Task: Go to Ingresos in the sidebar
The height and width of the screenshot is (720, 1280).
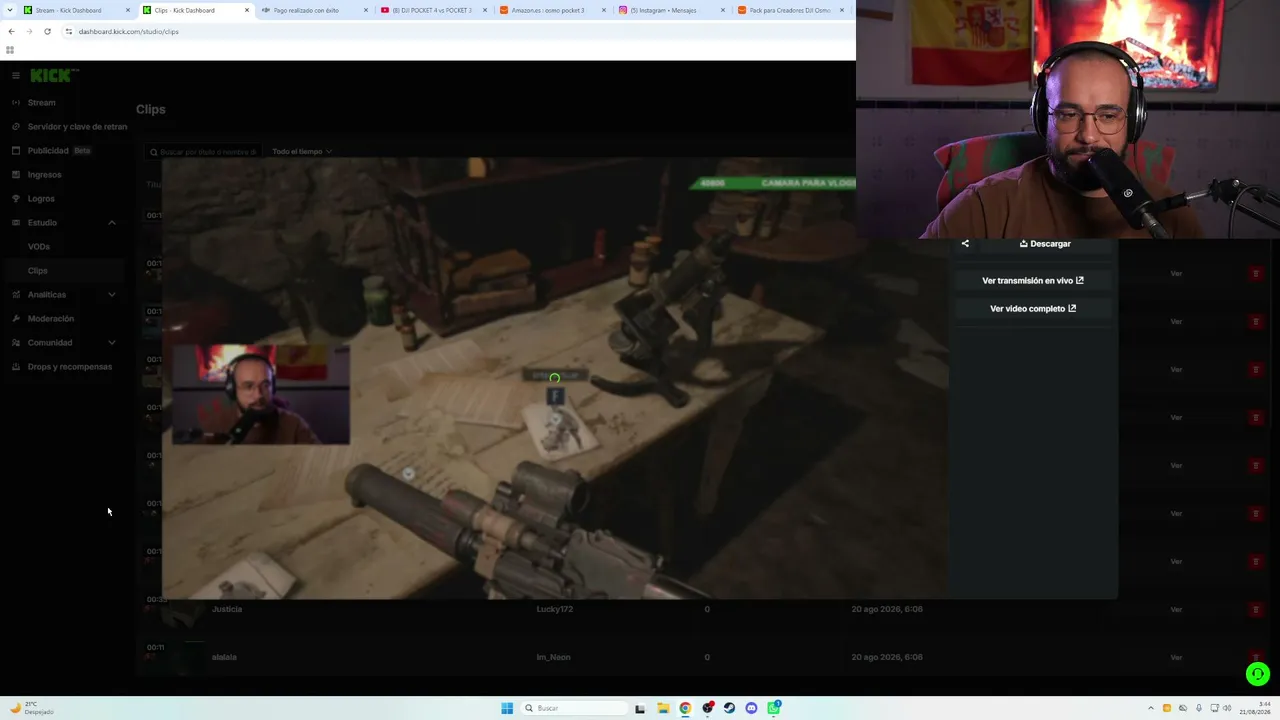Action: point(44,175)
